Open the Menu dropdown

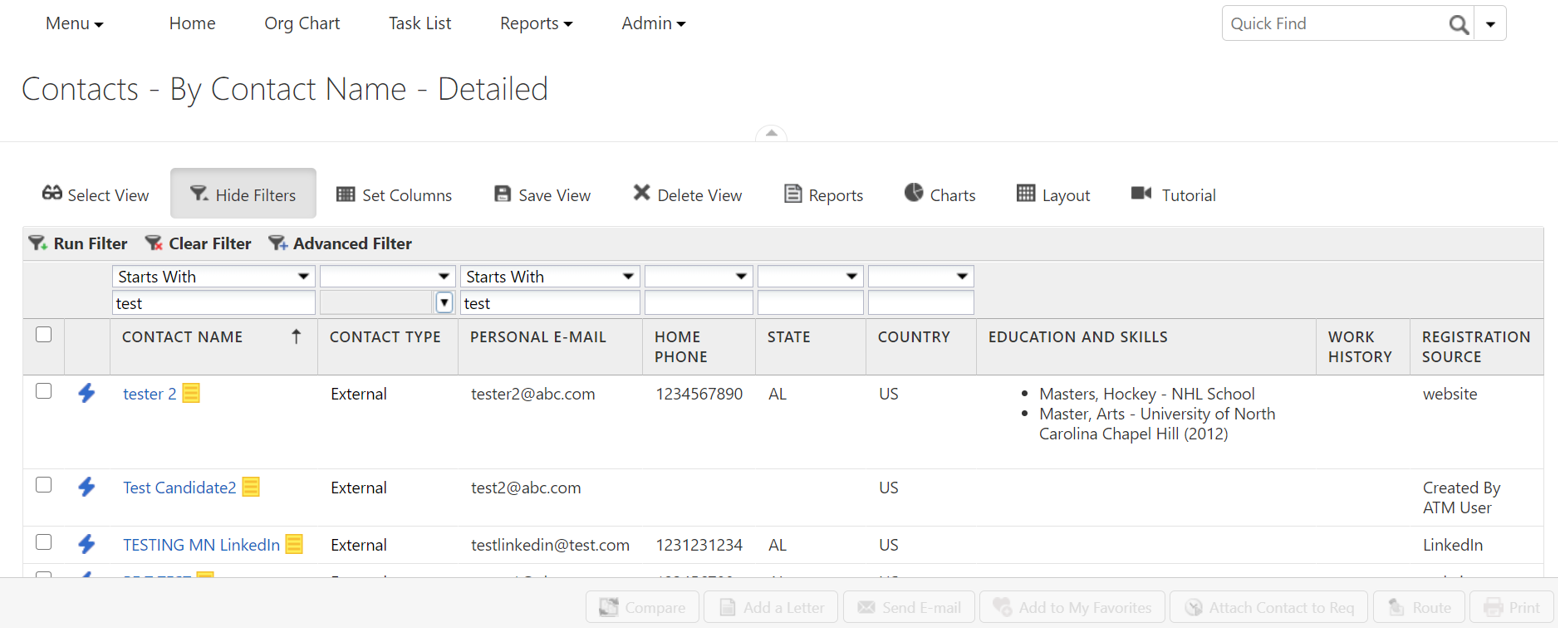75,23
